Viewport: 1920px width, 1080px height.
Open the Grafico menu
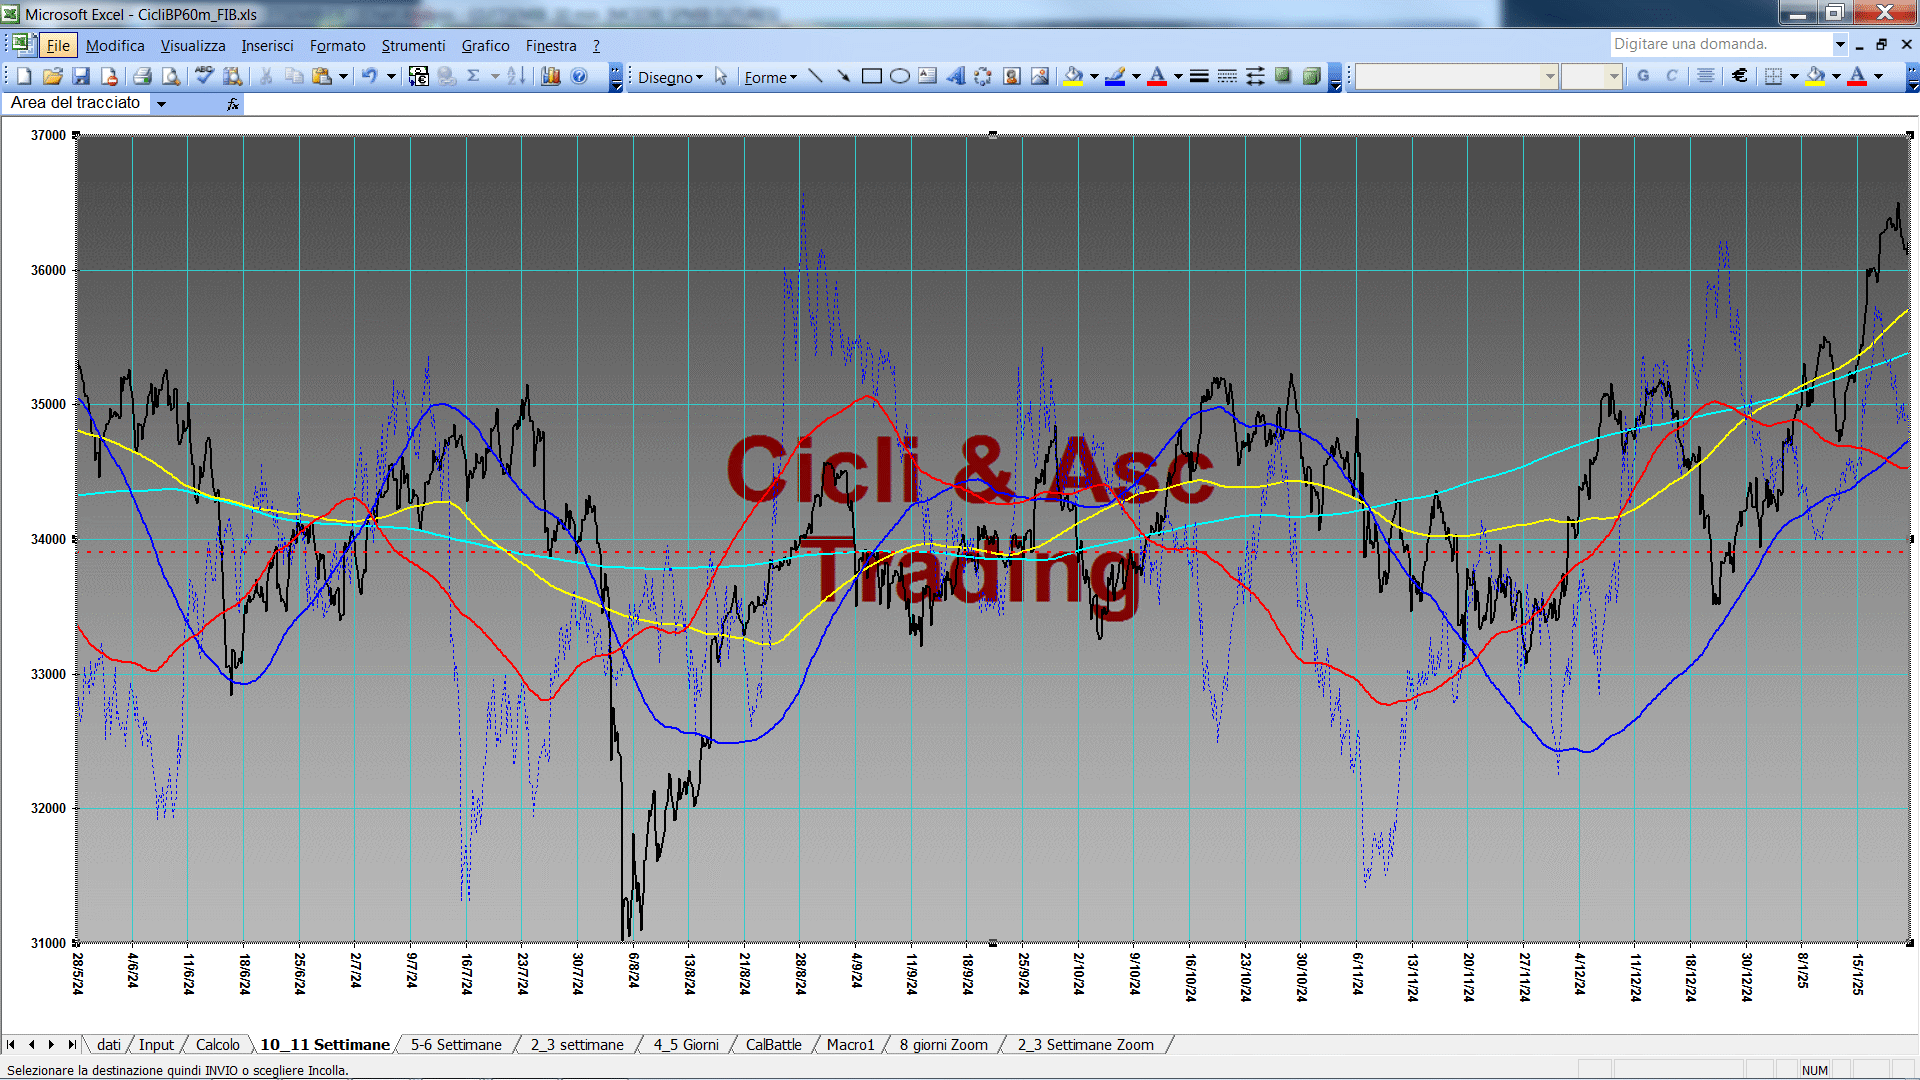485,46
